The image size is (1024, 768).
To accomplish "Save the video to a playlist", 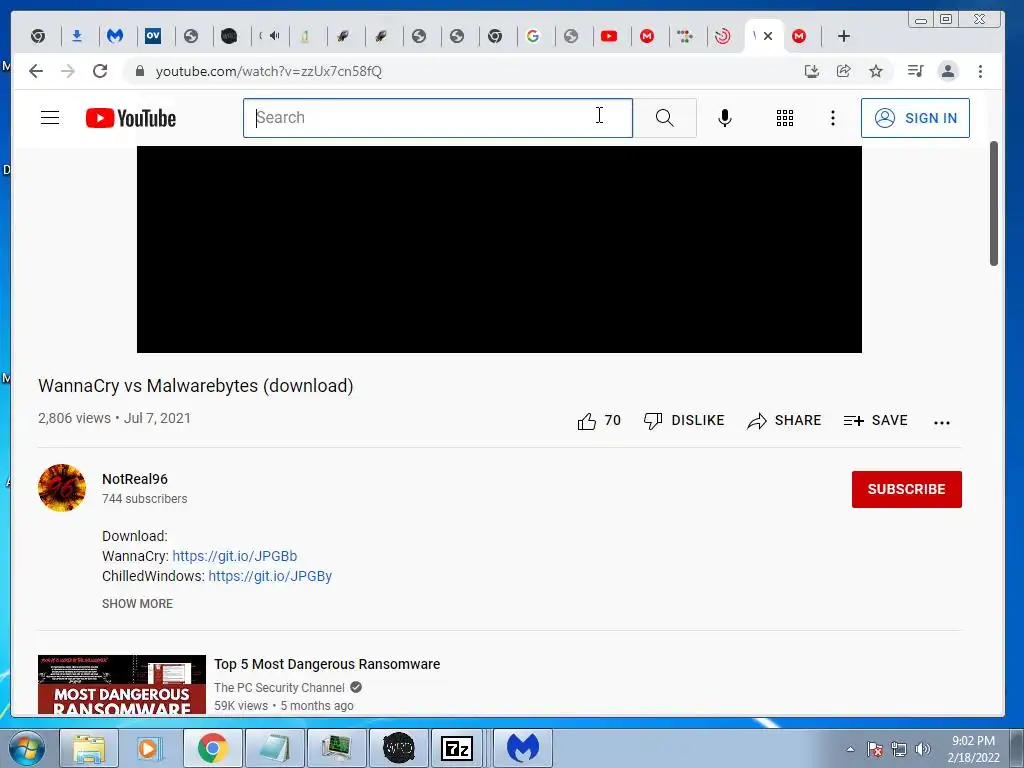I will (875, 421).
